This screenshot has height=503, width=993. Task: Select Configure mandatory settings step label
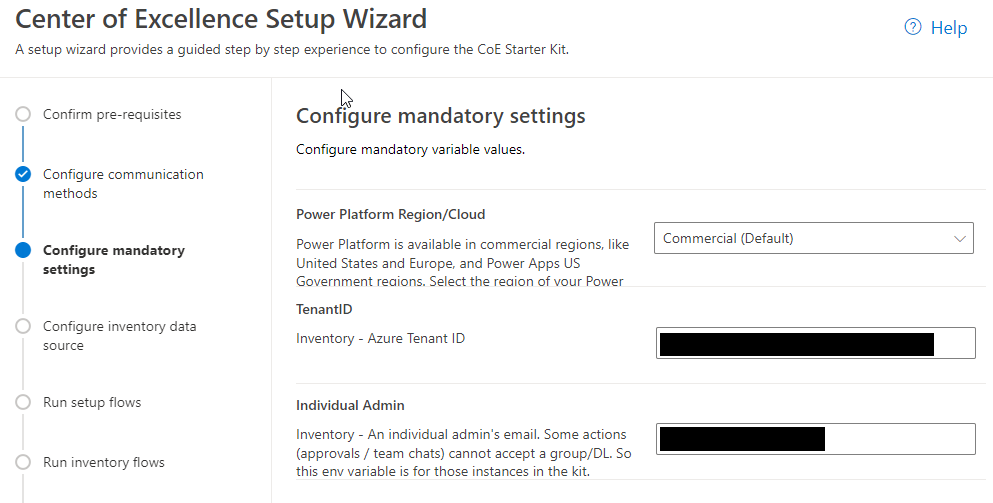(x=113, y=260)
